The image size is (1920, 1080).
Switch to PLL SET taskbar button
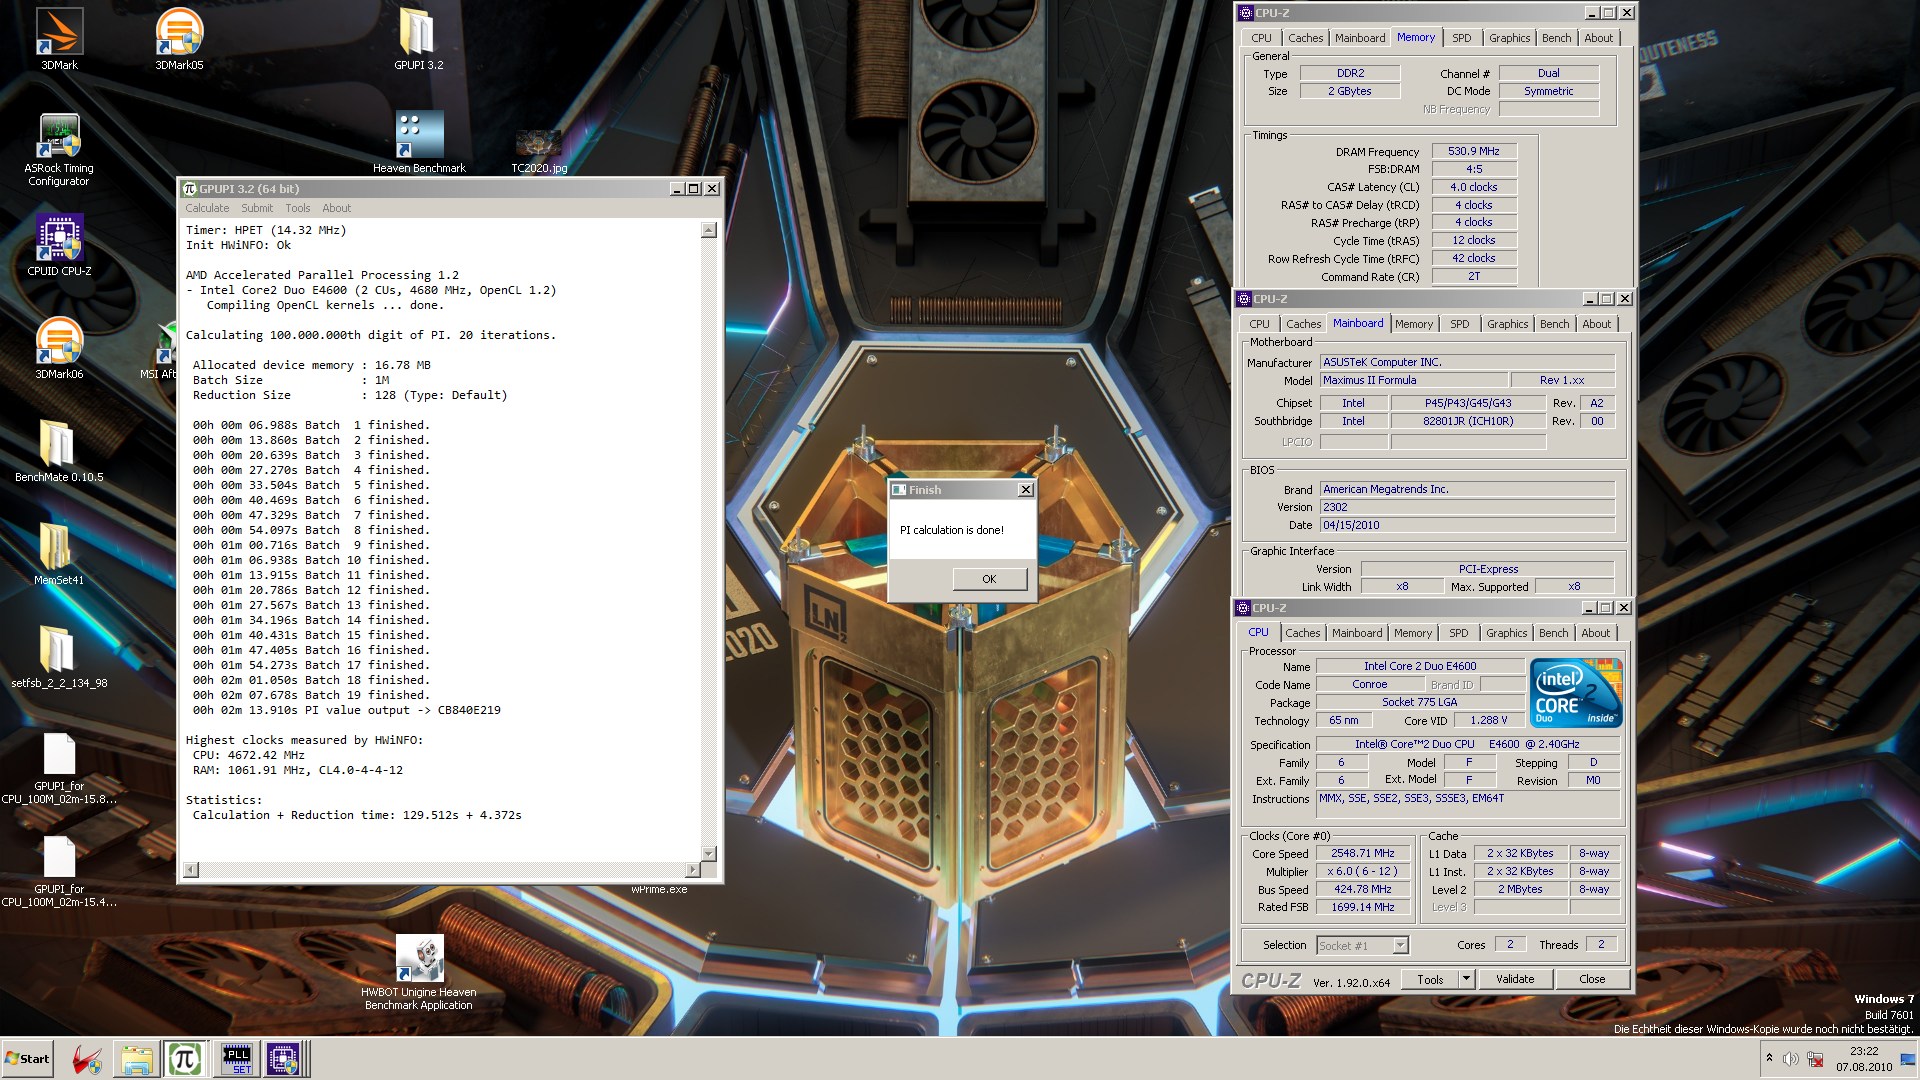coord(237,1059)
